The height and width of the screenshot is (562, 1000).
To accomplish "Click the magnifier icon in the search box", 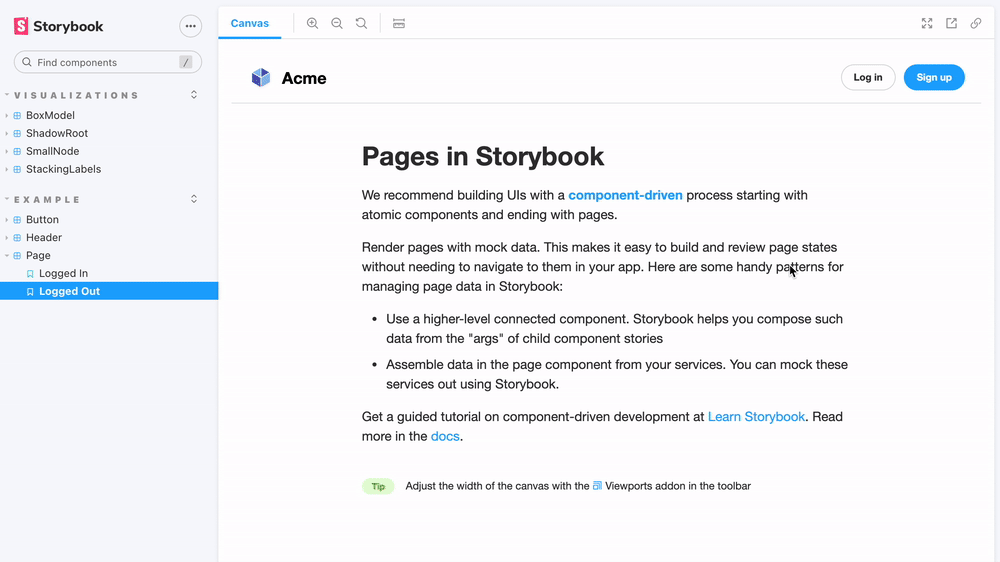I will pos(27,62).
